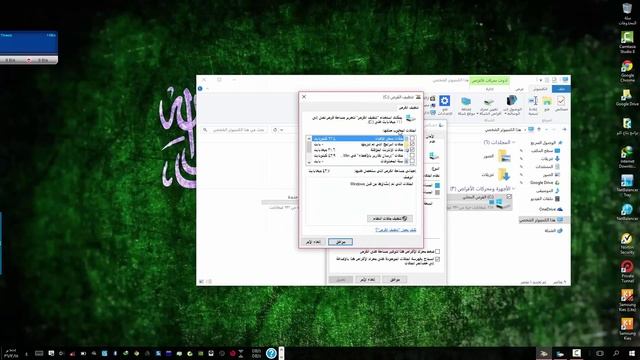Click the blue help question-mark taskbar icon
Screen dimensions: 640x360
point(271,353)
